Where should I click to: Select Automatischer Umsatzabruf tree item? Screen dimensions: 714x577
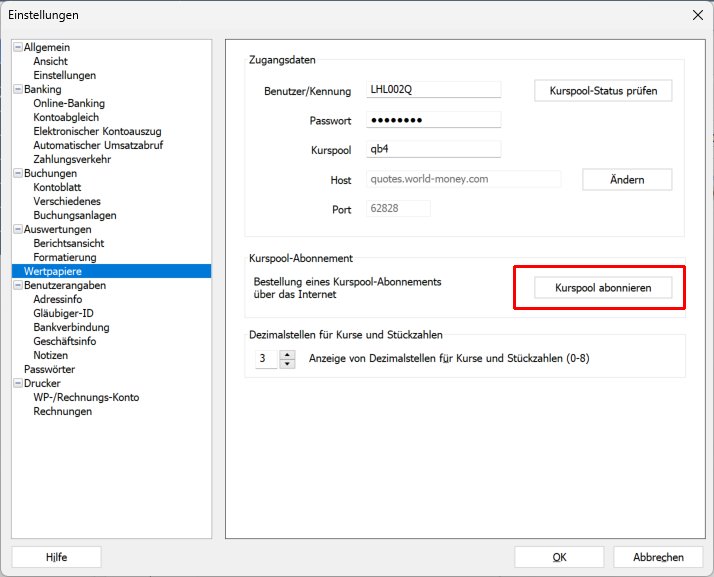point(98,145)
